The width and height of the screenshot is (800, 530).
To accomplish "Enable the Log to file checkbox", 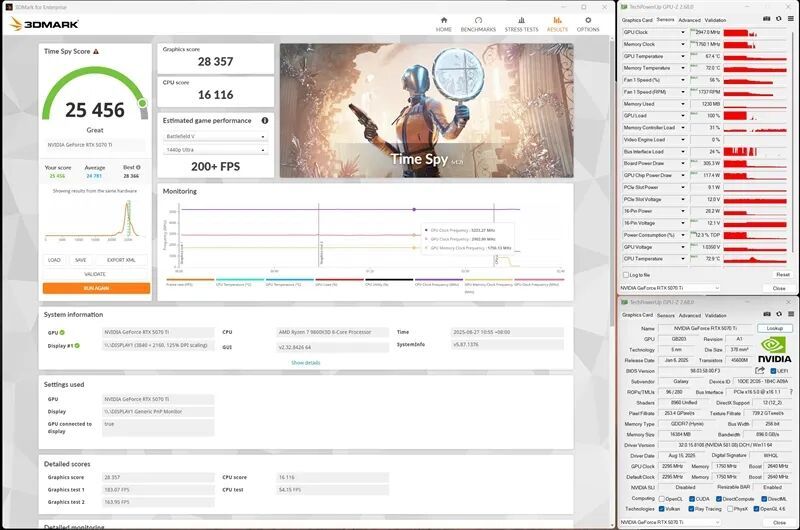I will click(x=626, y=275).
